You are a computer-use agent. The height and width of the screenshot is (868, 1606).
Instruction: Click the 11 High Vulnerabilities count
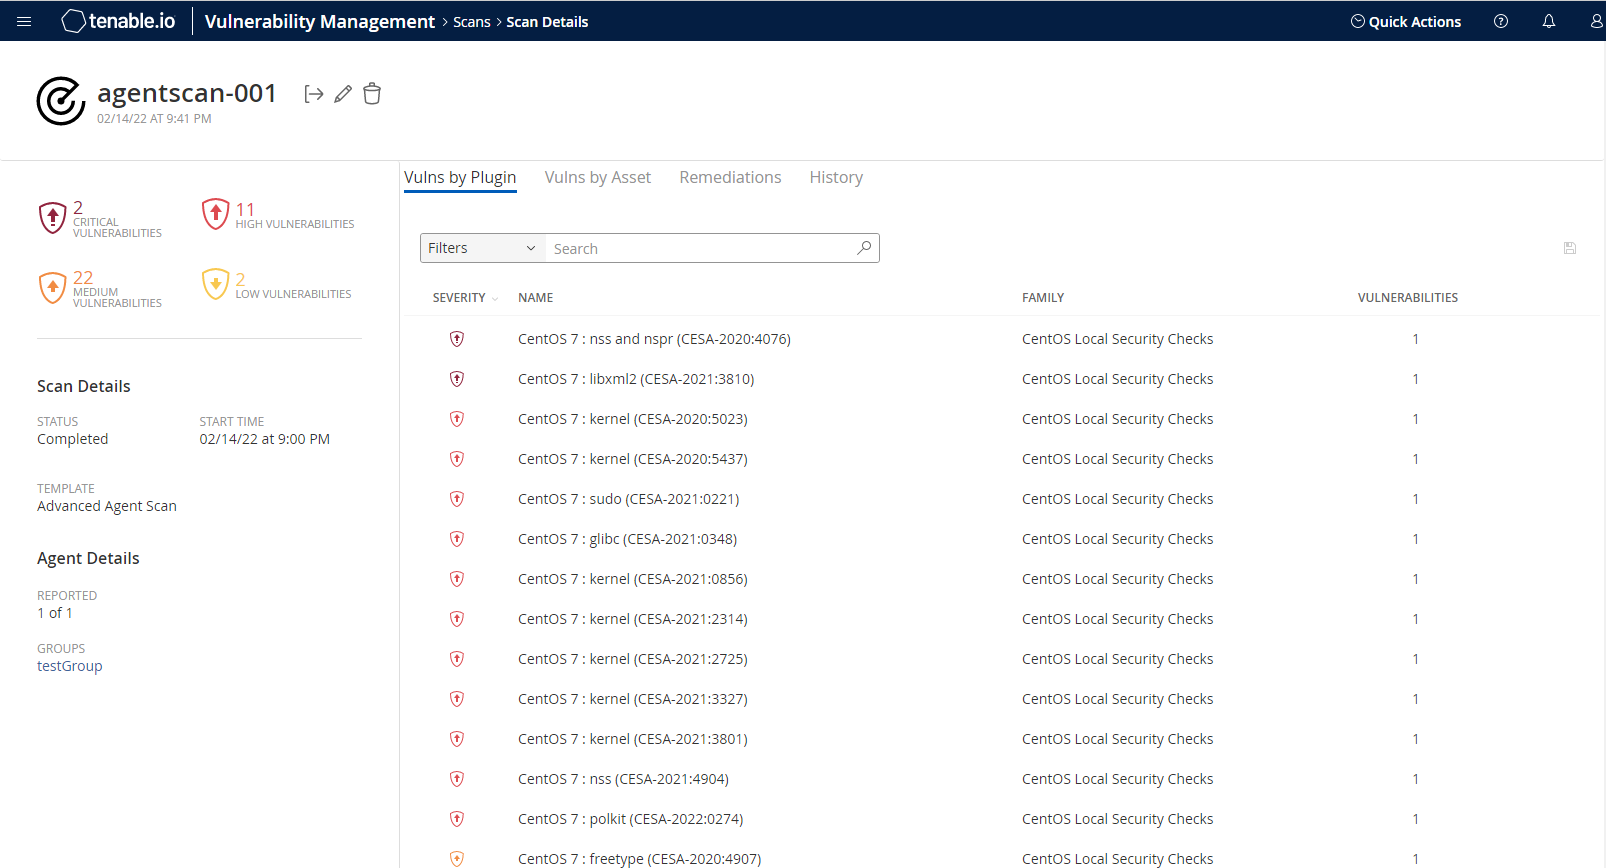click(x=245, y=209)
